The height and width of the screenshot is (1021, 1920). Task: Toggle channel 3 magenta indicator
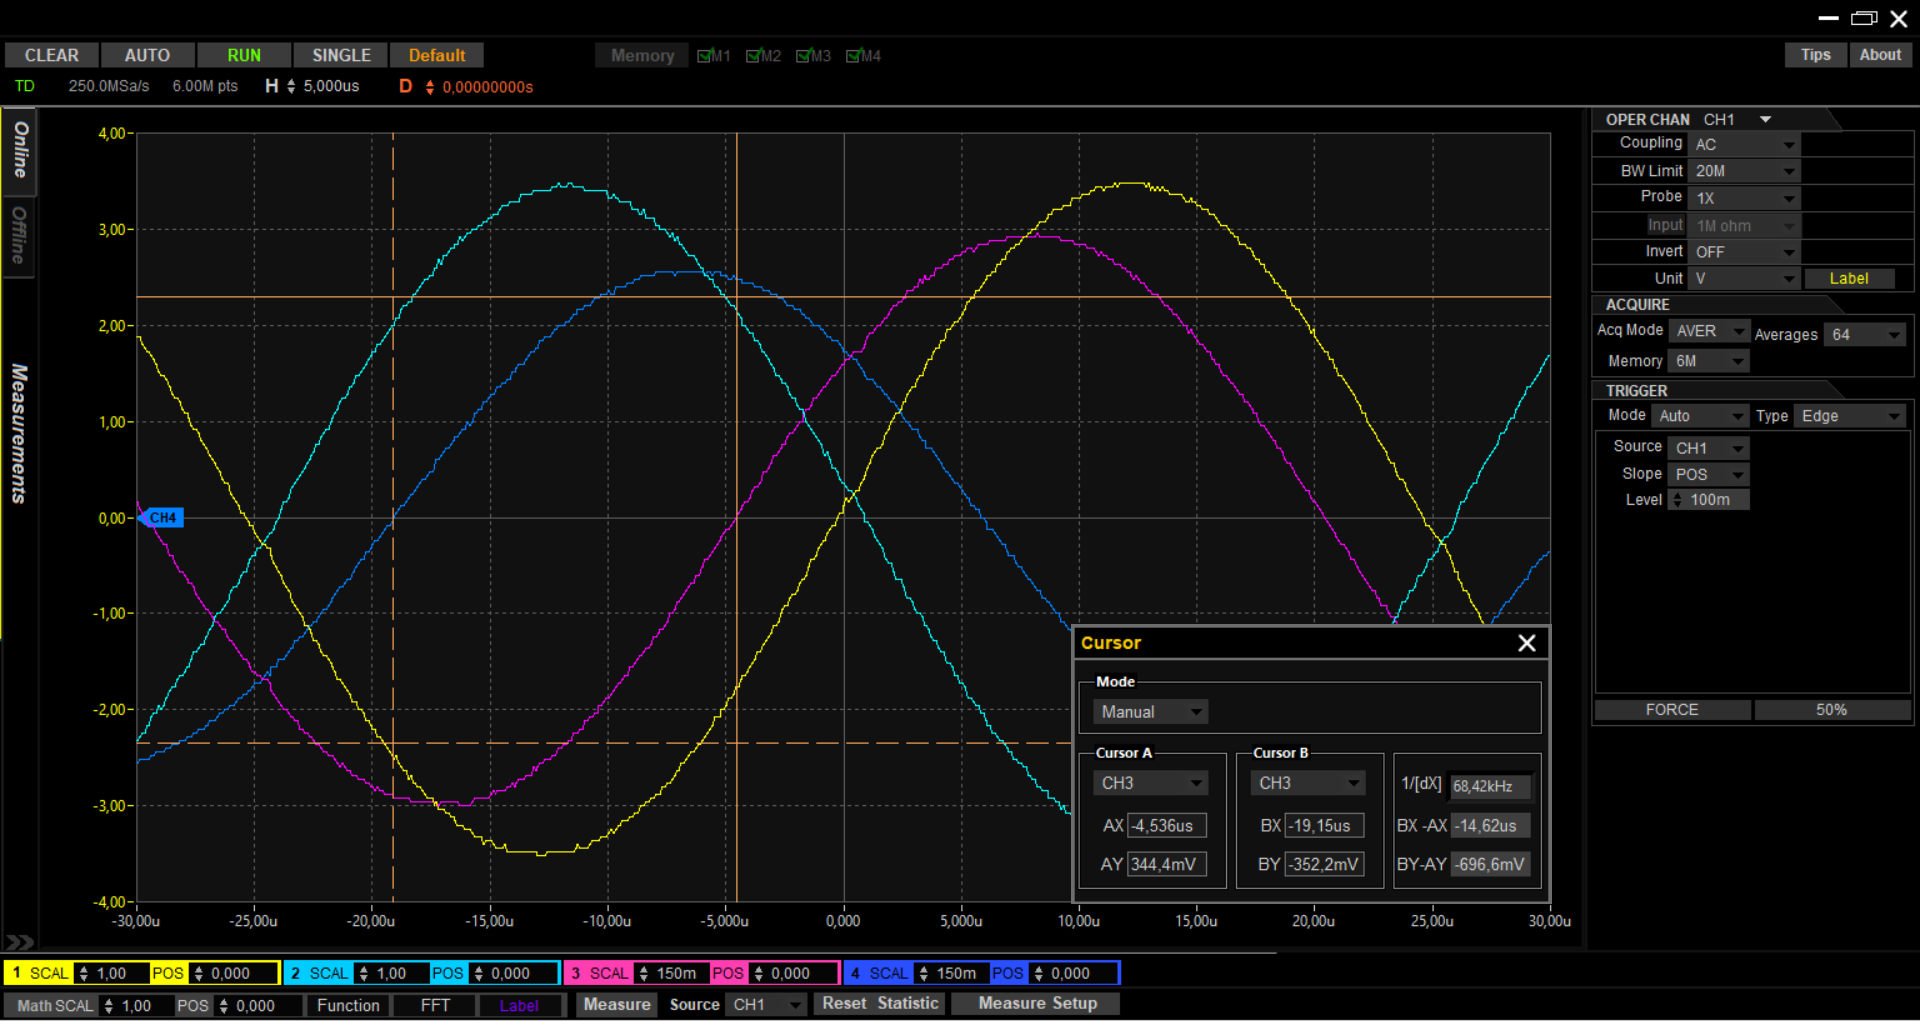pyautogui.click(x=576, y=973)
